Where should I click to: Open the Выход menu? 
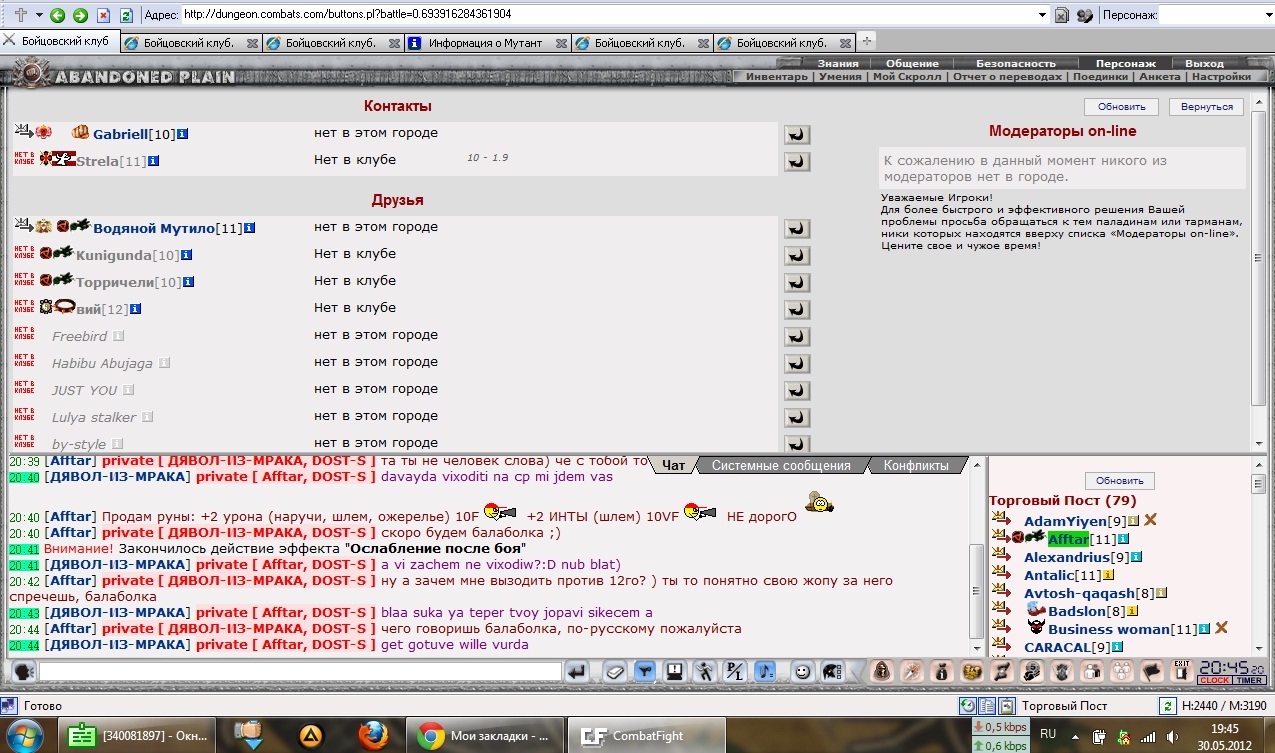pyautogui.click(x=1204, y=63)
